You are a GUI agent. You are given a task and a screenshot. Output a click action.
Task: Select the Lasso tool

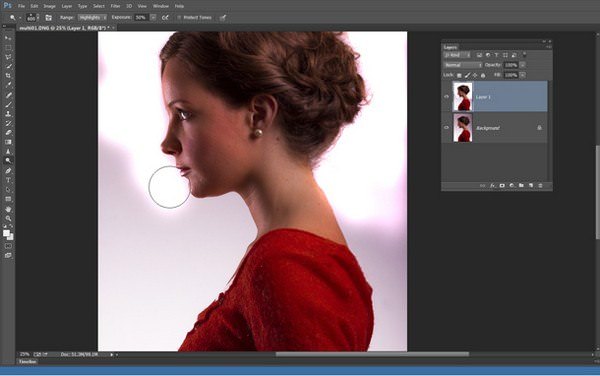[x=8, y=57]
